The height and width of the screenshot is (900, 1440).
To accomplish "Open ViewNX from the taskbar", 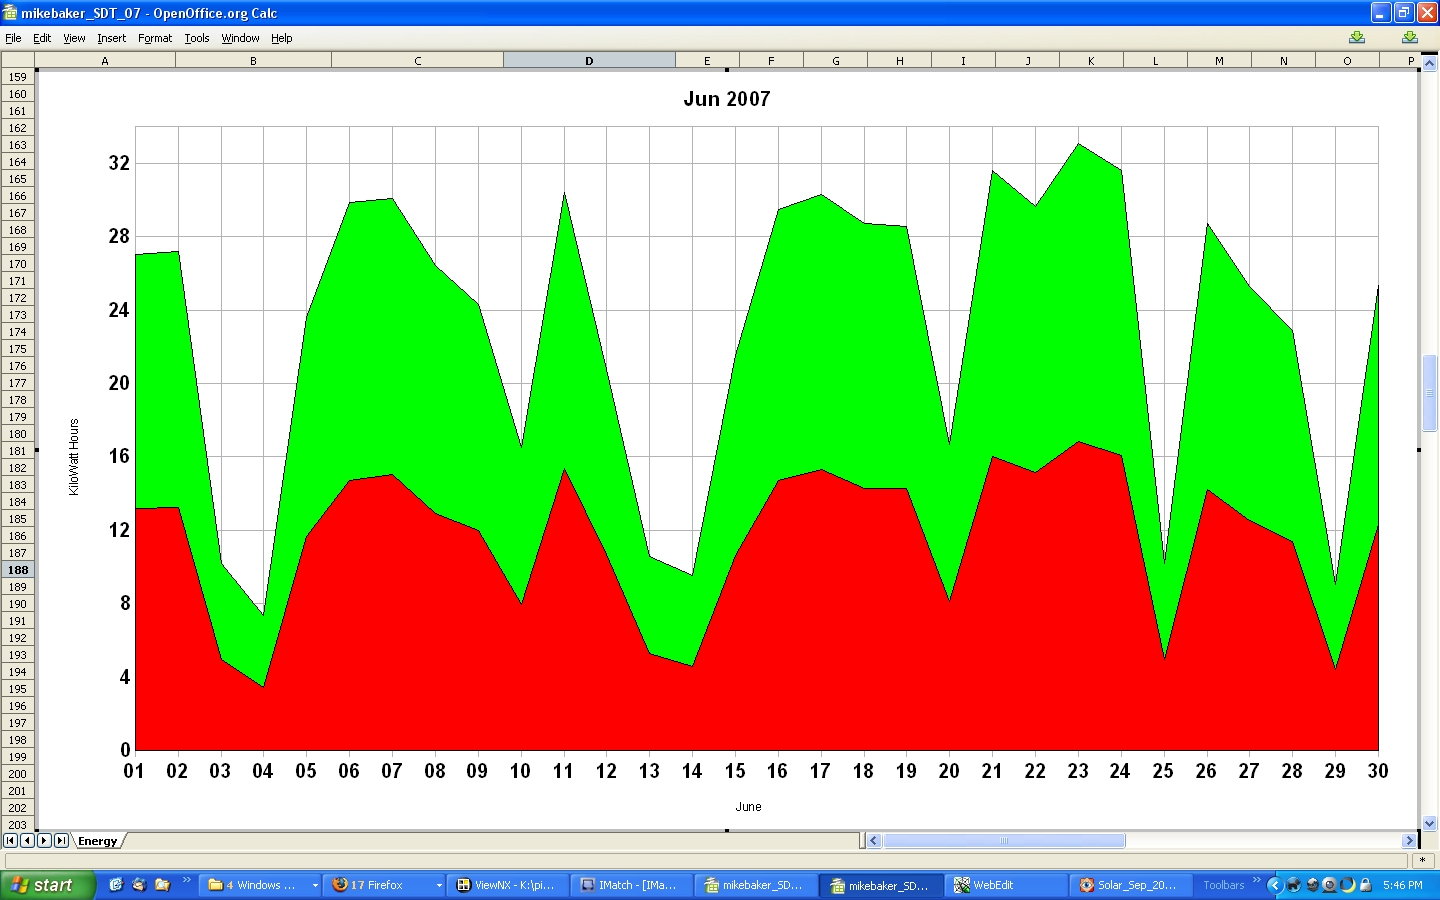I will pyautogui.click(x=507, y=885).
